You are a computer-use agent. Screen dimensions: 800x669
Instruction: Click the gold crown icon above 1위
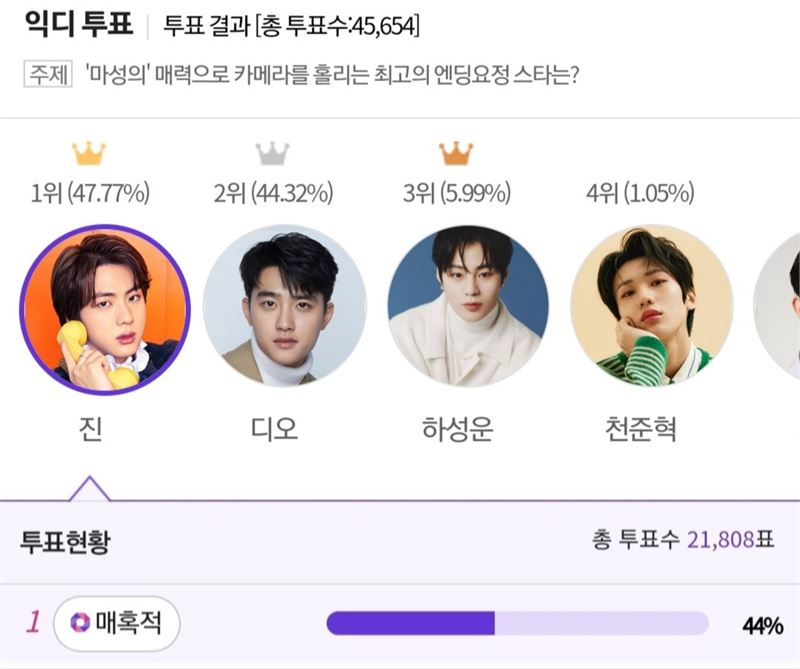pyautogui.click(x=89, y=153)
